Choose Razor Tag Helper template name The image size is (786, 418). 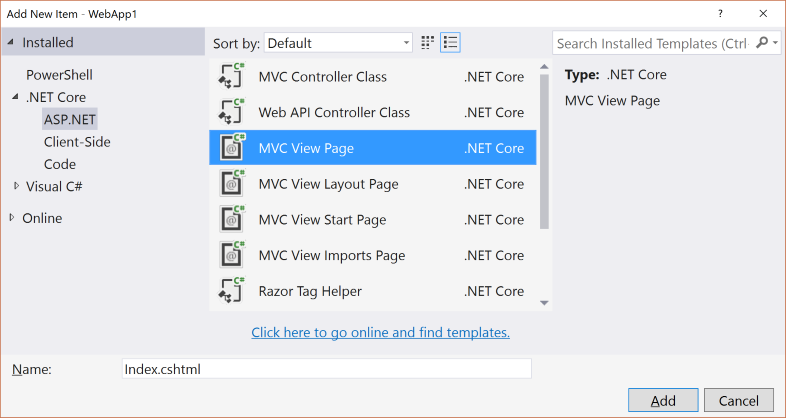(310, 291)
